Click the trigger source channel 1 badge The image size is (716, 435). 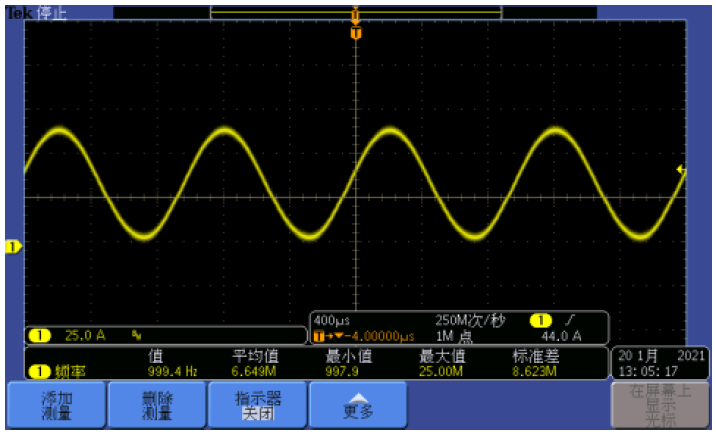(x=540, y=321)
